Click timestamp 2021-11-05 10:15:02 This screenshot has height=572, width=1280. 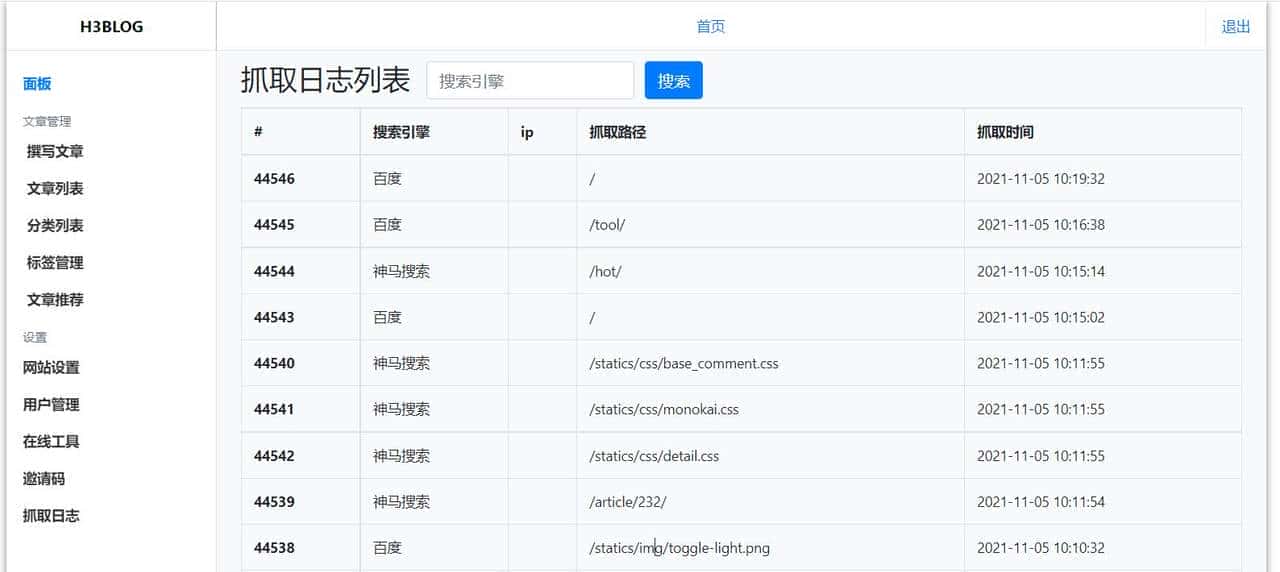point(1041,317)
